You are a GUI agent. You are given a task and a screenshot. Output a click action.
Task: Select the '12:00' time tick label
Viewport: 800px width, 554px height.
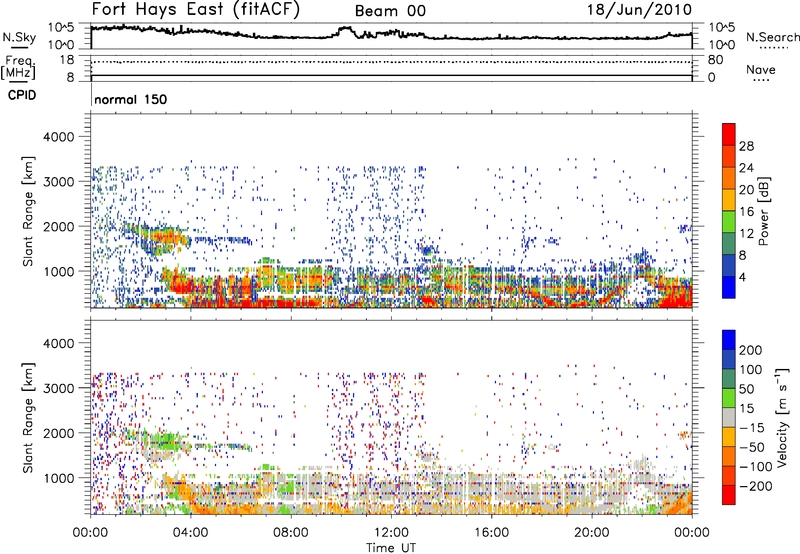391,533
